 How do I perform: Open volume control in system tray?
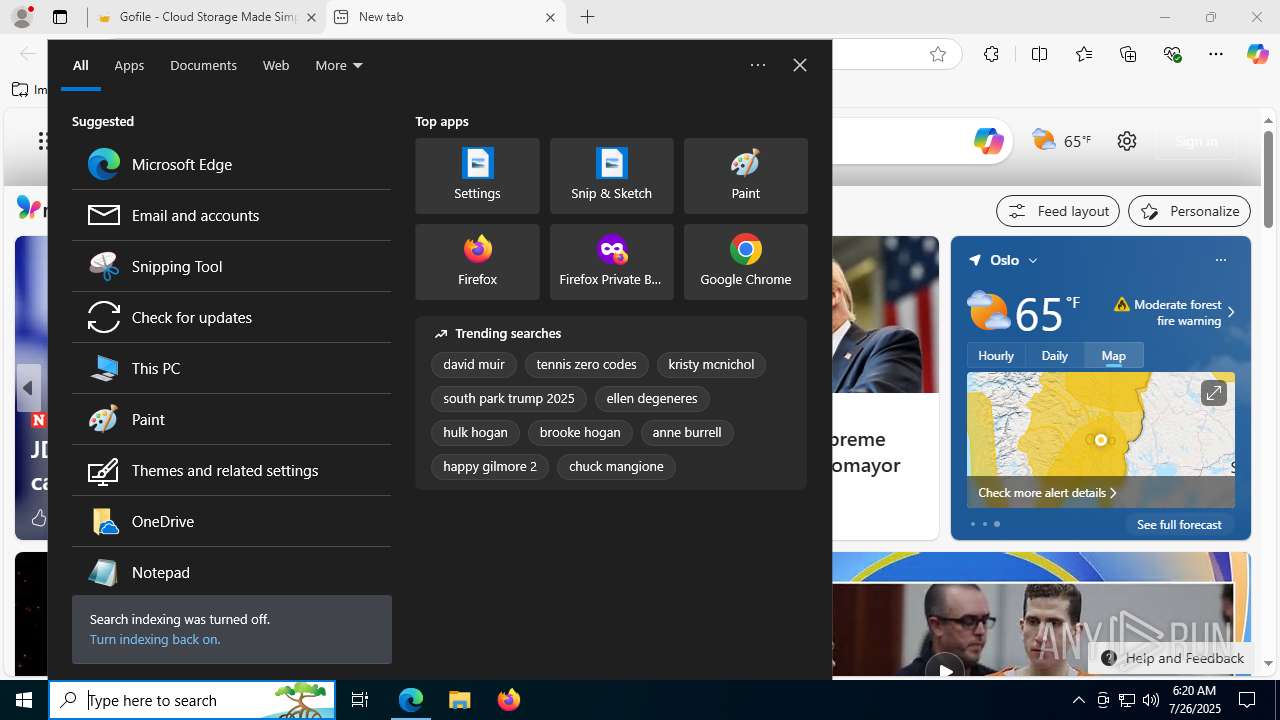click(1150, 700)
